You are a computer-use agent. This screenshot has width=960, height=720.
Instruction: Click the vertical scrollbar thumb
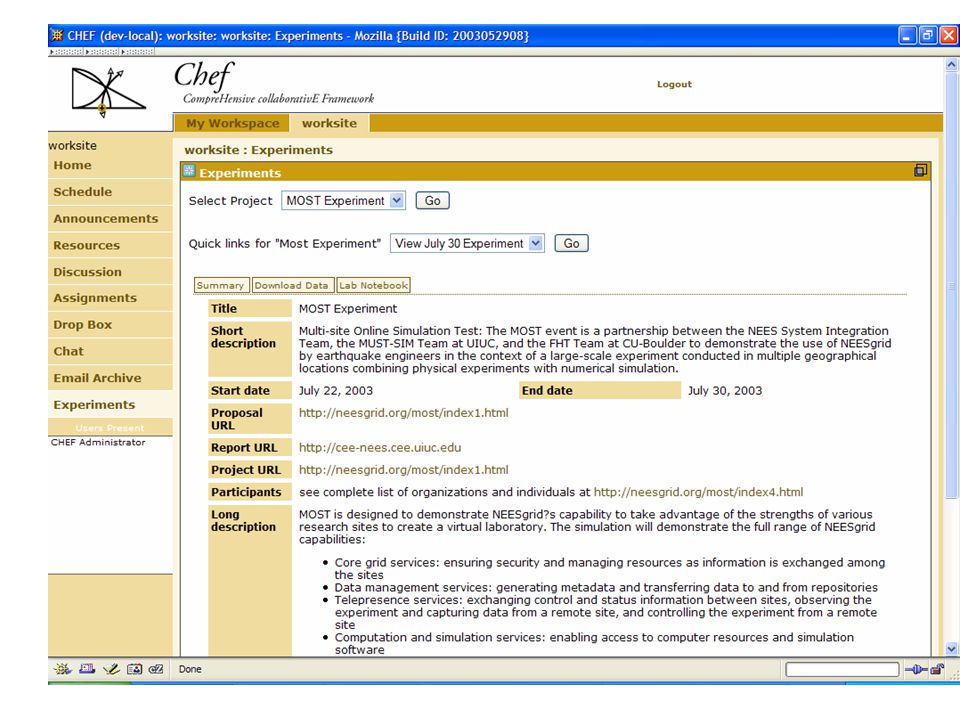pos(951,284)
